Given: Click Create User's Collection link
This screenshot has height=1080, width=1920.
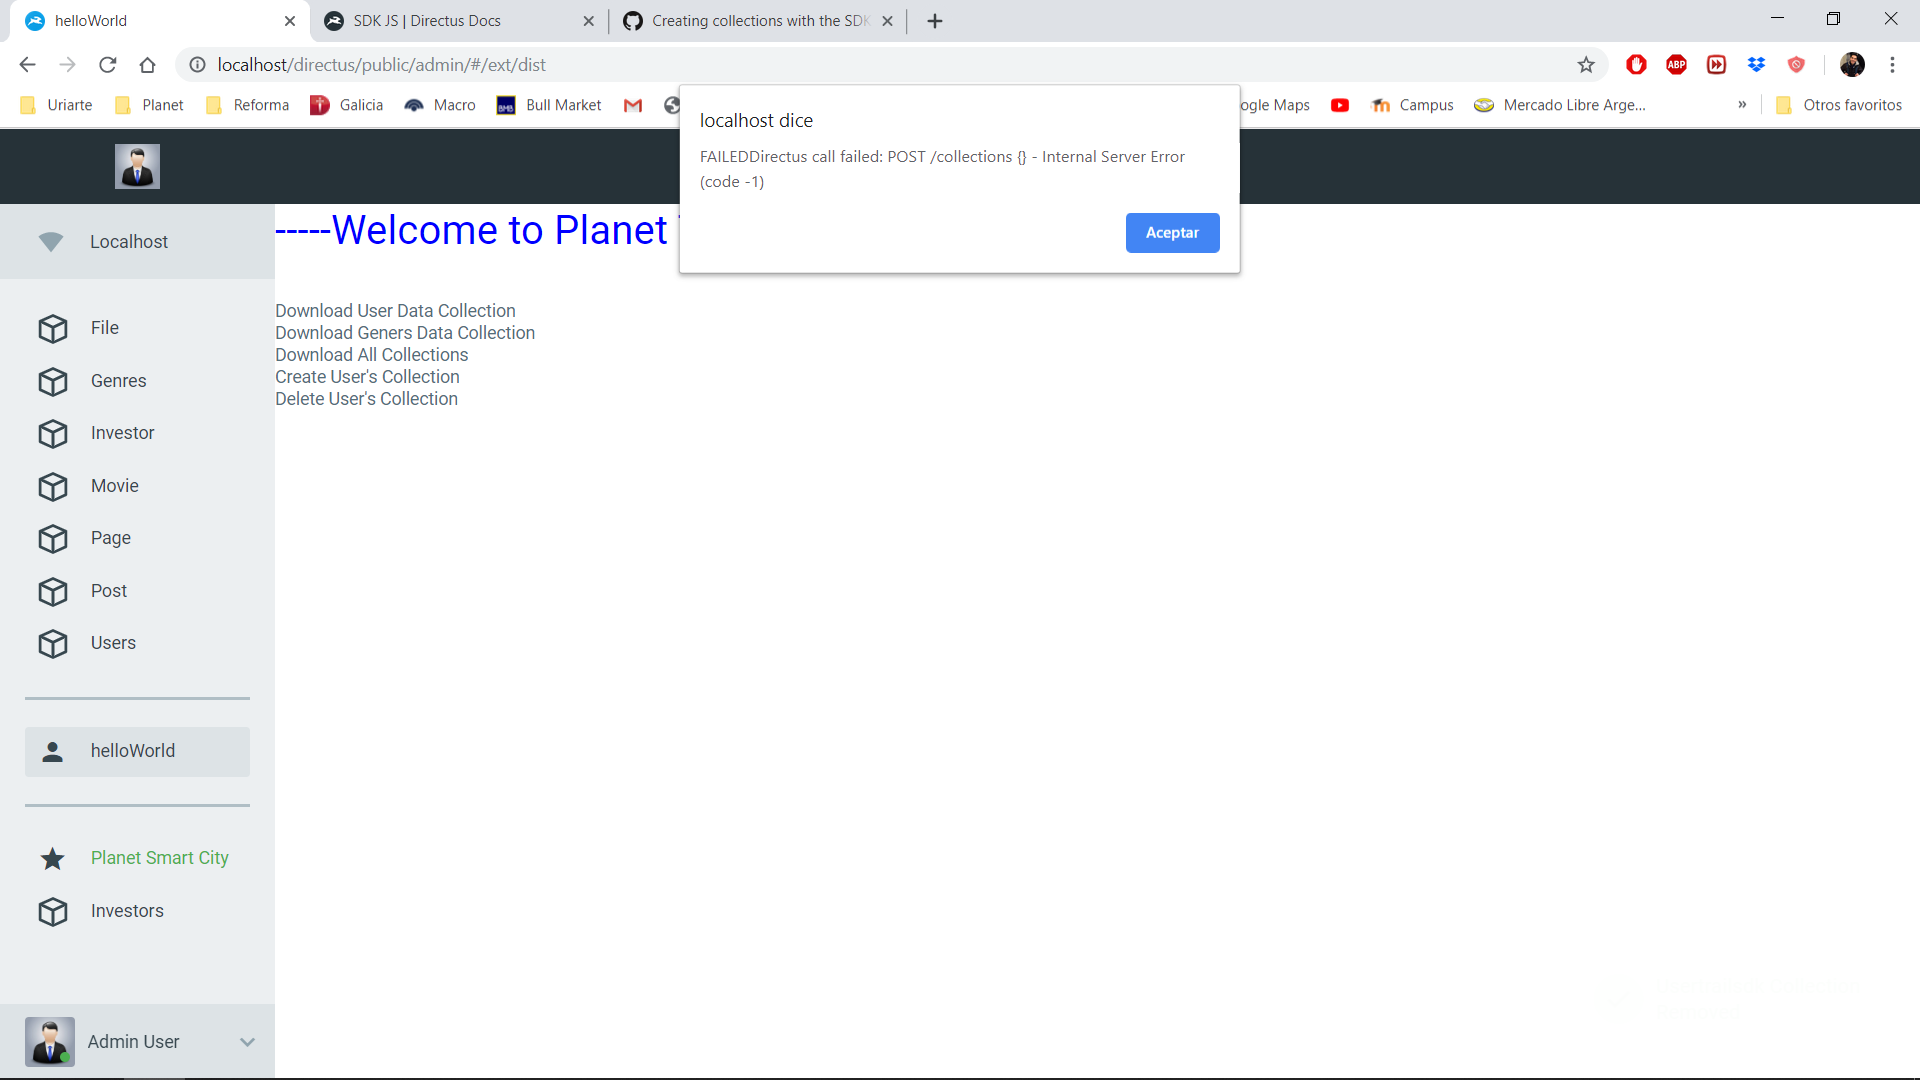Looking at the screenshot, I should tap(367, 377).
